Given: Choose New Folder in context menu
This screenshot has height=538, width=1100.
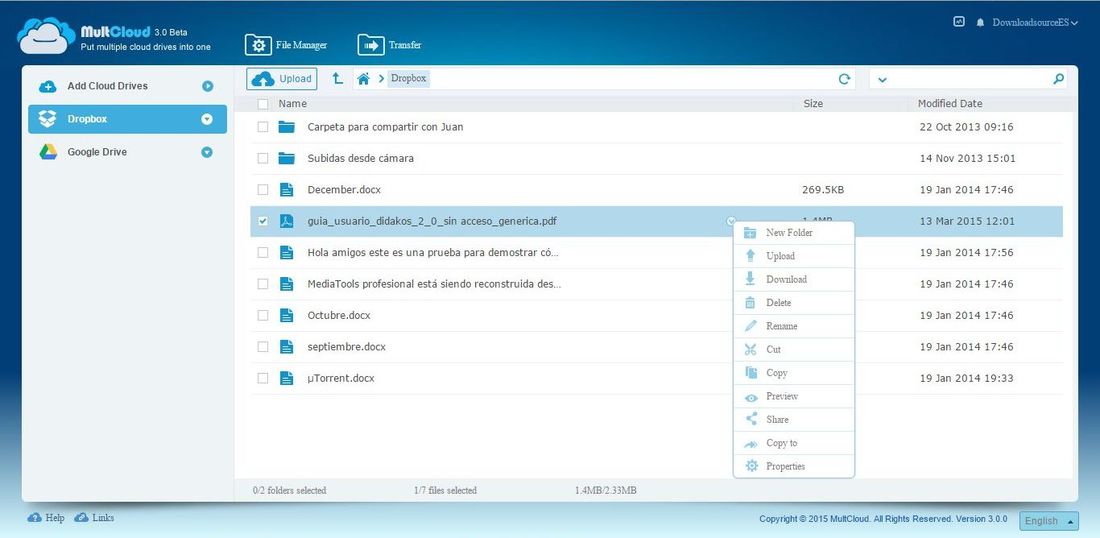Looking at the screenshot, I should click(x=793, y=233).
